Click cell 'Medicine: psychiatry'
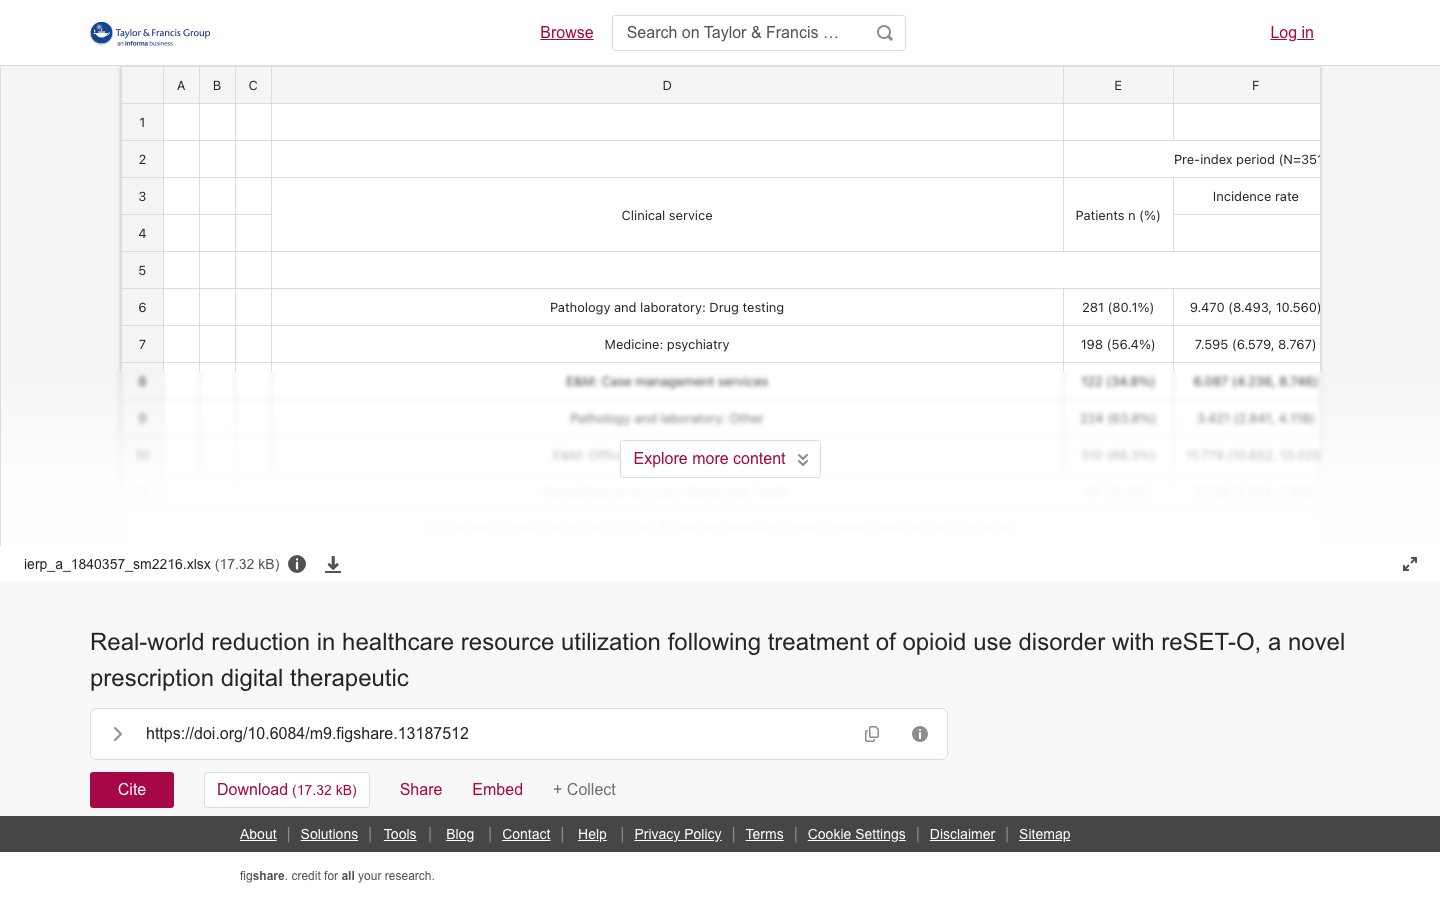The height and width of the screenshot is (900, 1440). 667,345
